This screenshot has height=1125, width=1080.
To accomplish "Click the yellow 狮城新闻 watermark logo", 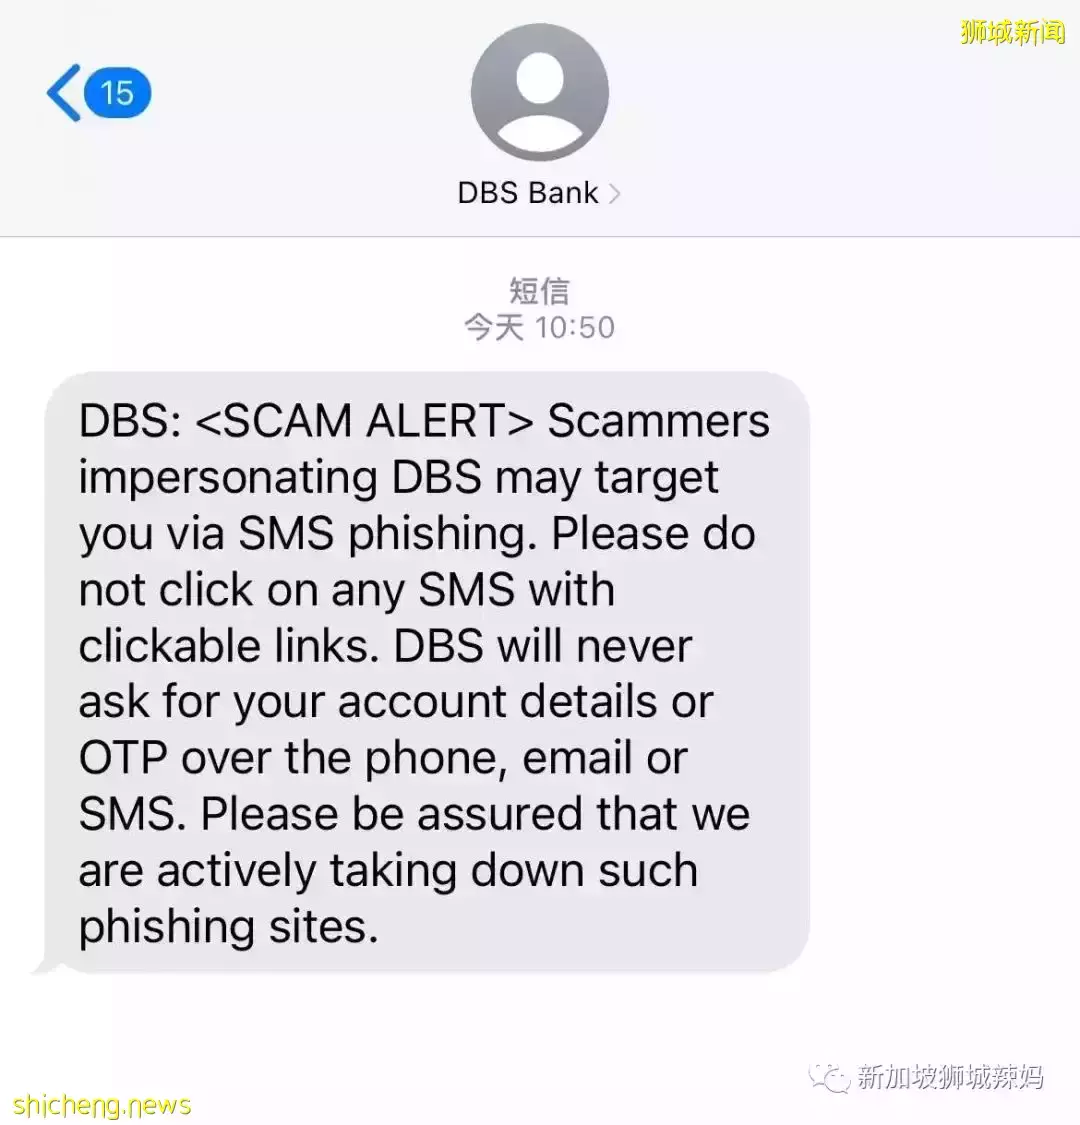I will 1013,32.
